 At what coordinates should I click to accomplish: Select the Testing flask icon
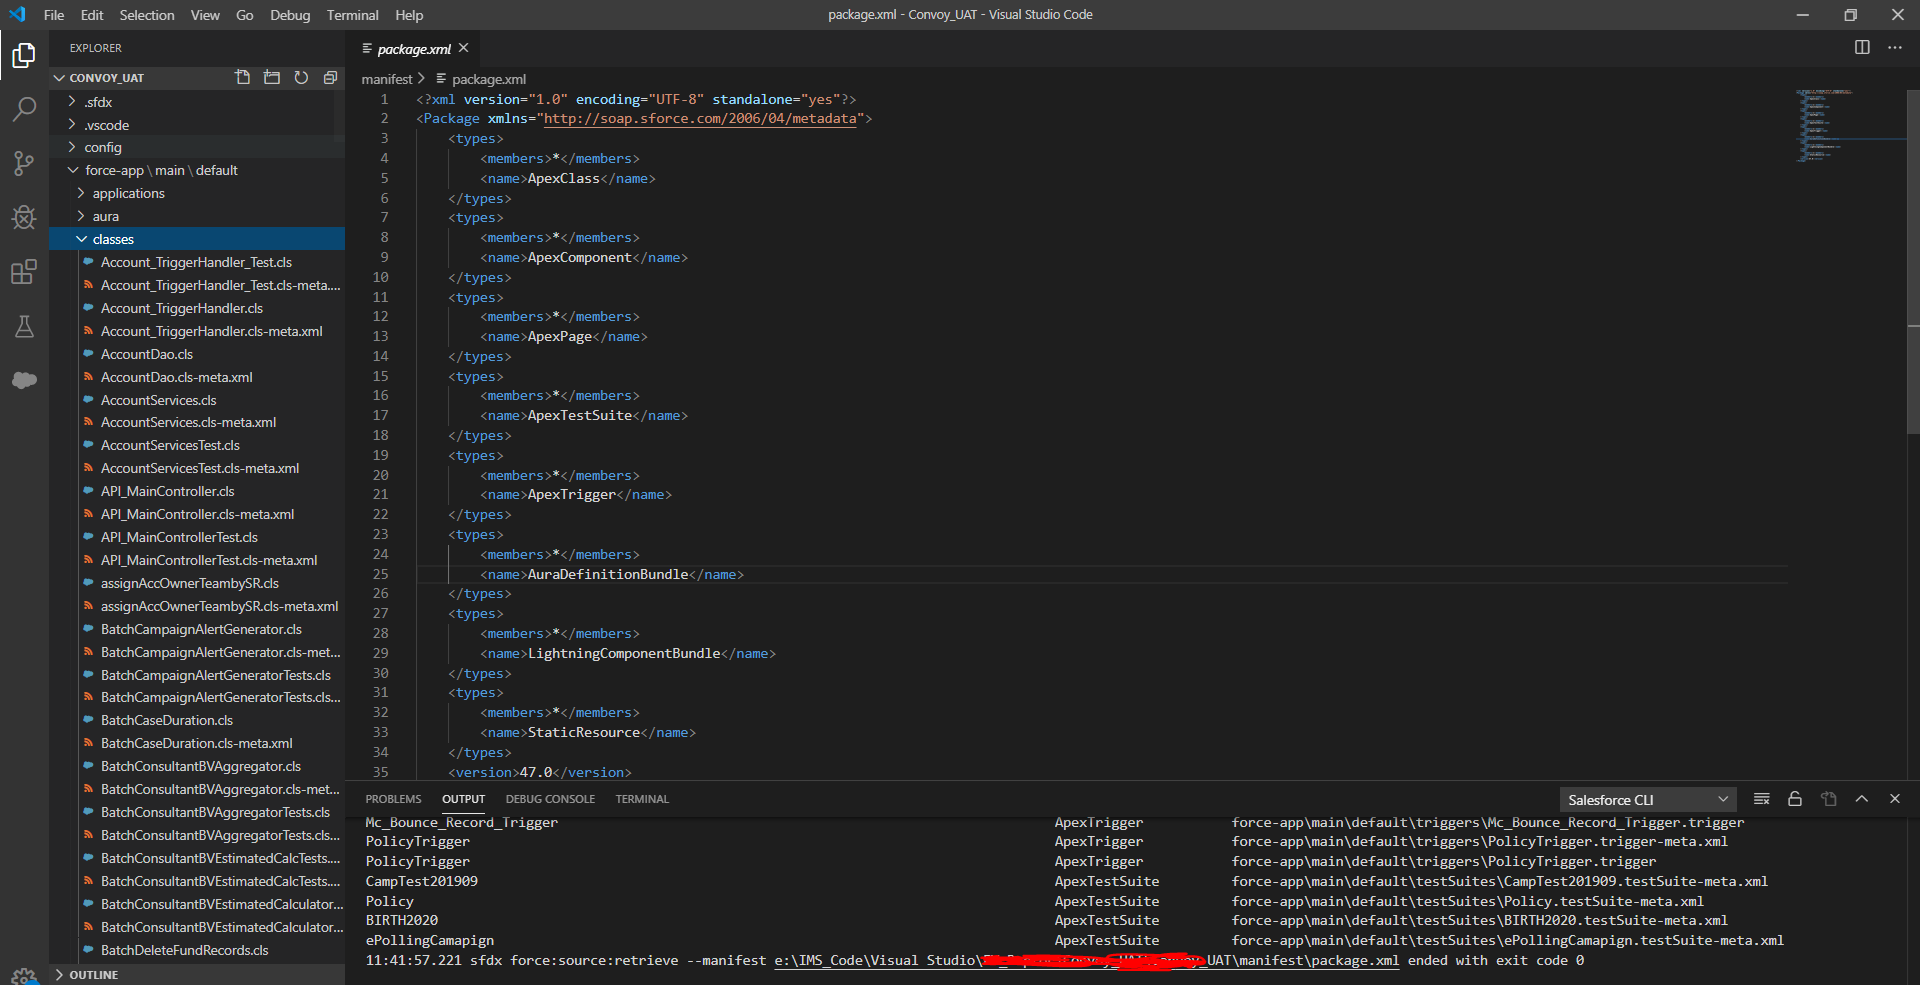24,327
